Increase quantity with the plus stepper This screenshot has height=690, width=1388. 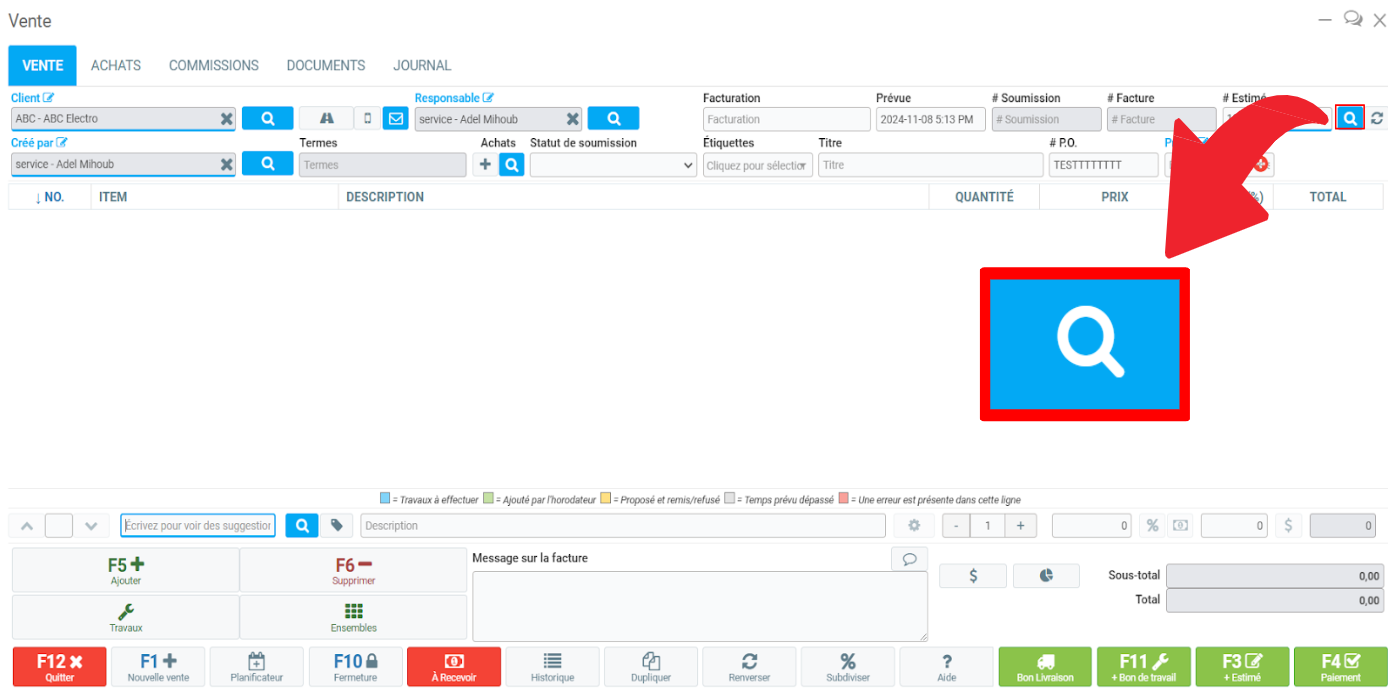tap(1020, 526)
